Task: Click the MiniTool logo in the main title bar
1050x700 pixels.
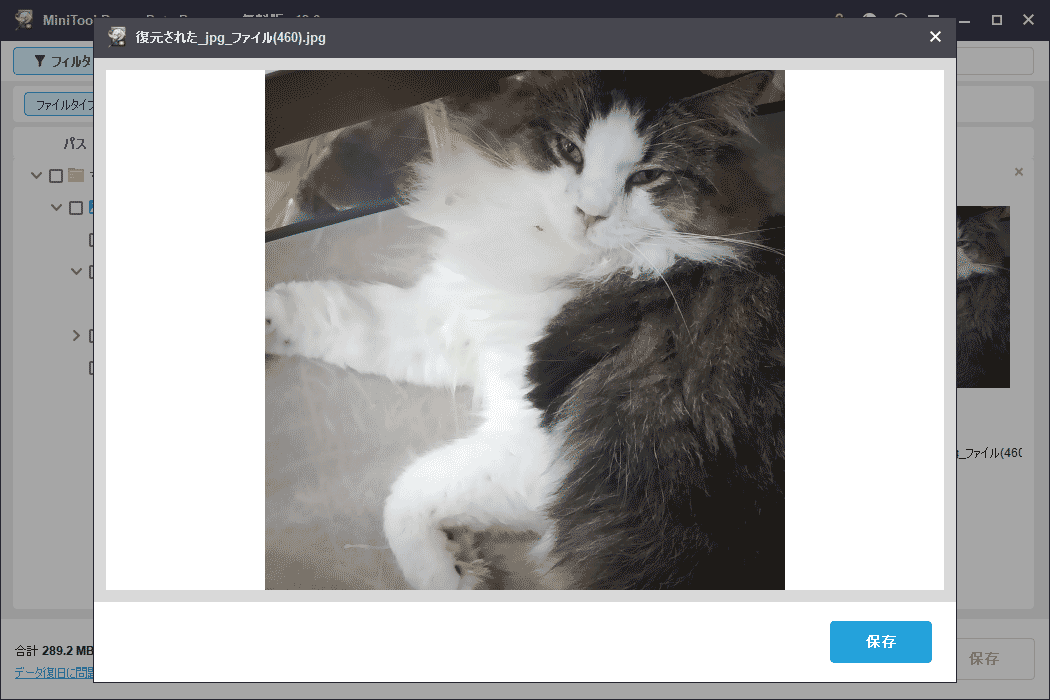Action: (x=23, y=18)
